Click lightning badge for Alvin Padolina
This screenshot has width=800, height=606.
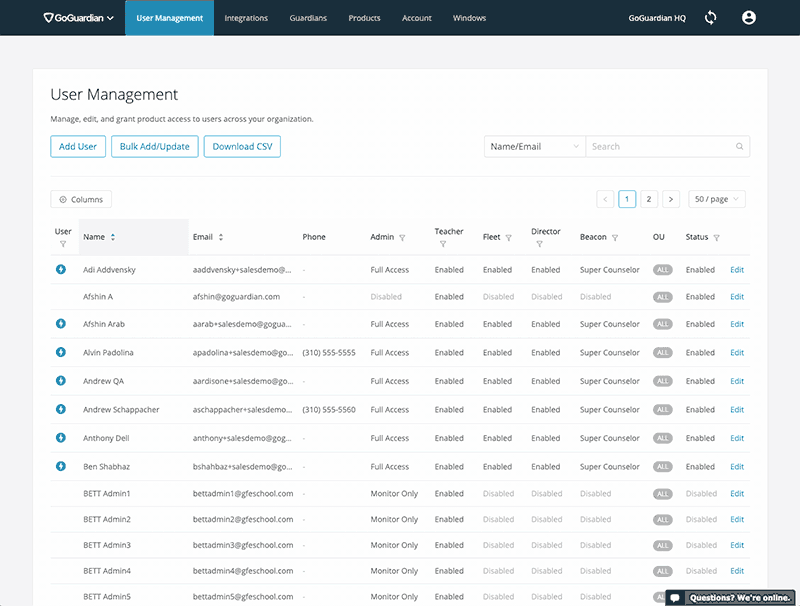(x=61, y=352)
